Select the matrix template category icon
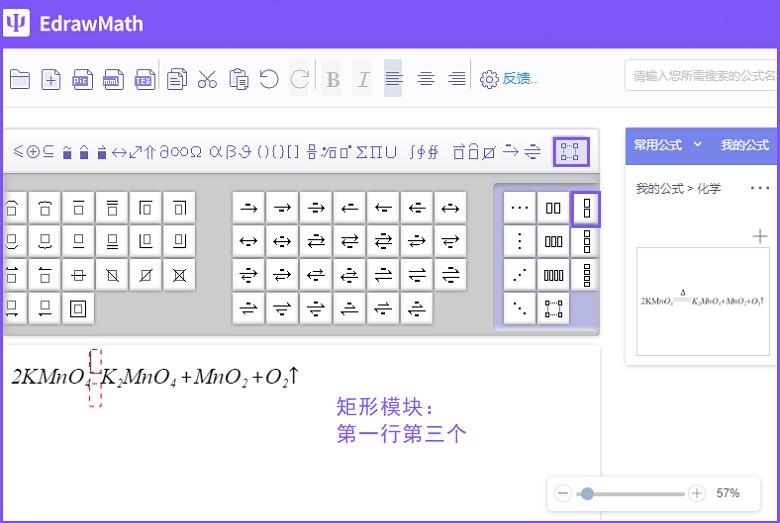 (x=570, y=152)
